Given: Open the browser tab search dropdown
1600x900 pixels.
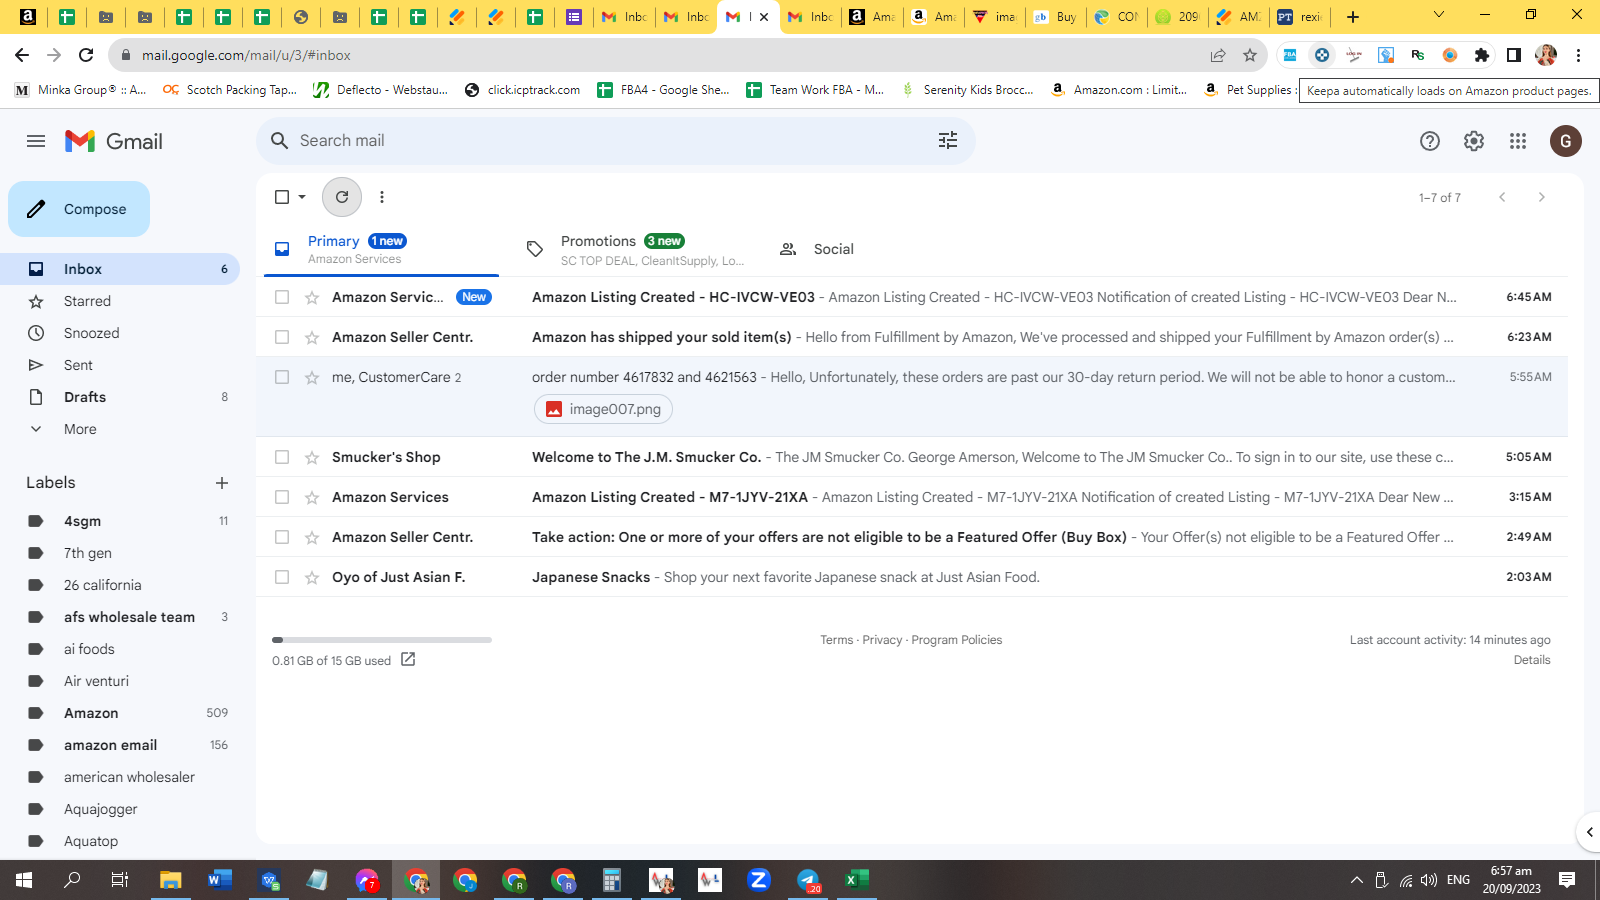Looking at the screenshot, I should coord(1439,15).
